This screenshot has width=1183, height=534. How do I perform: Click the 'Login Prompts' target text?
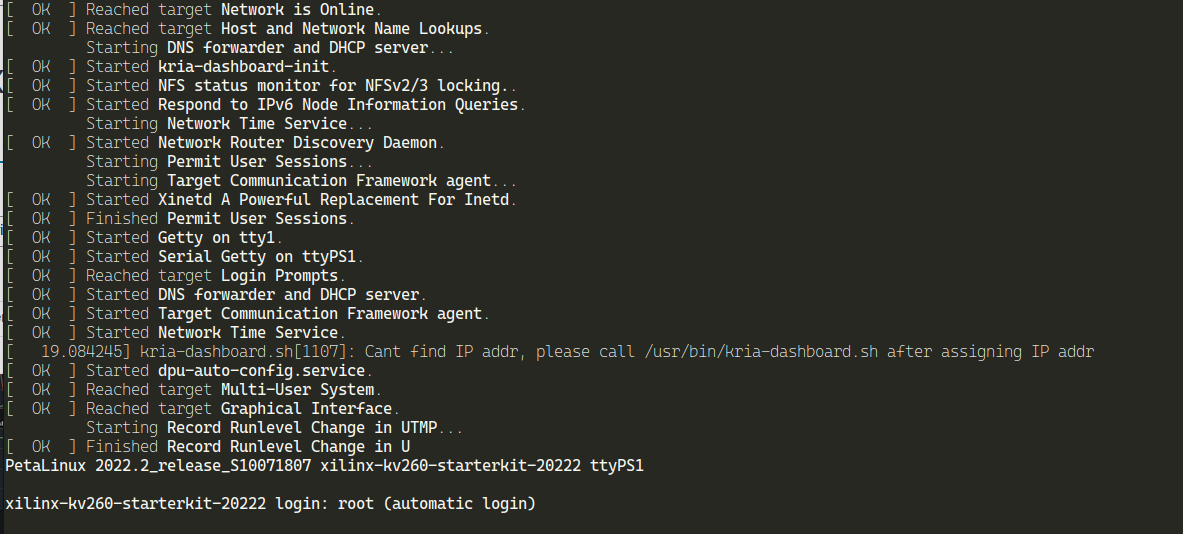point(282,276)
